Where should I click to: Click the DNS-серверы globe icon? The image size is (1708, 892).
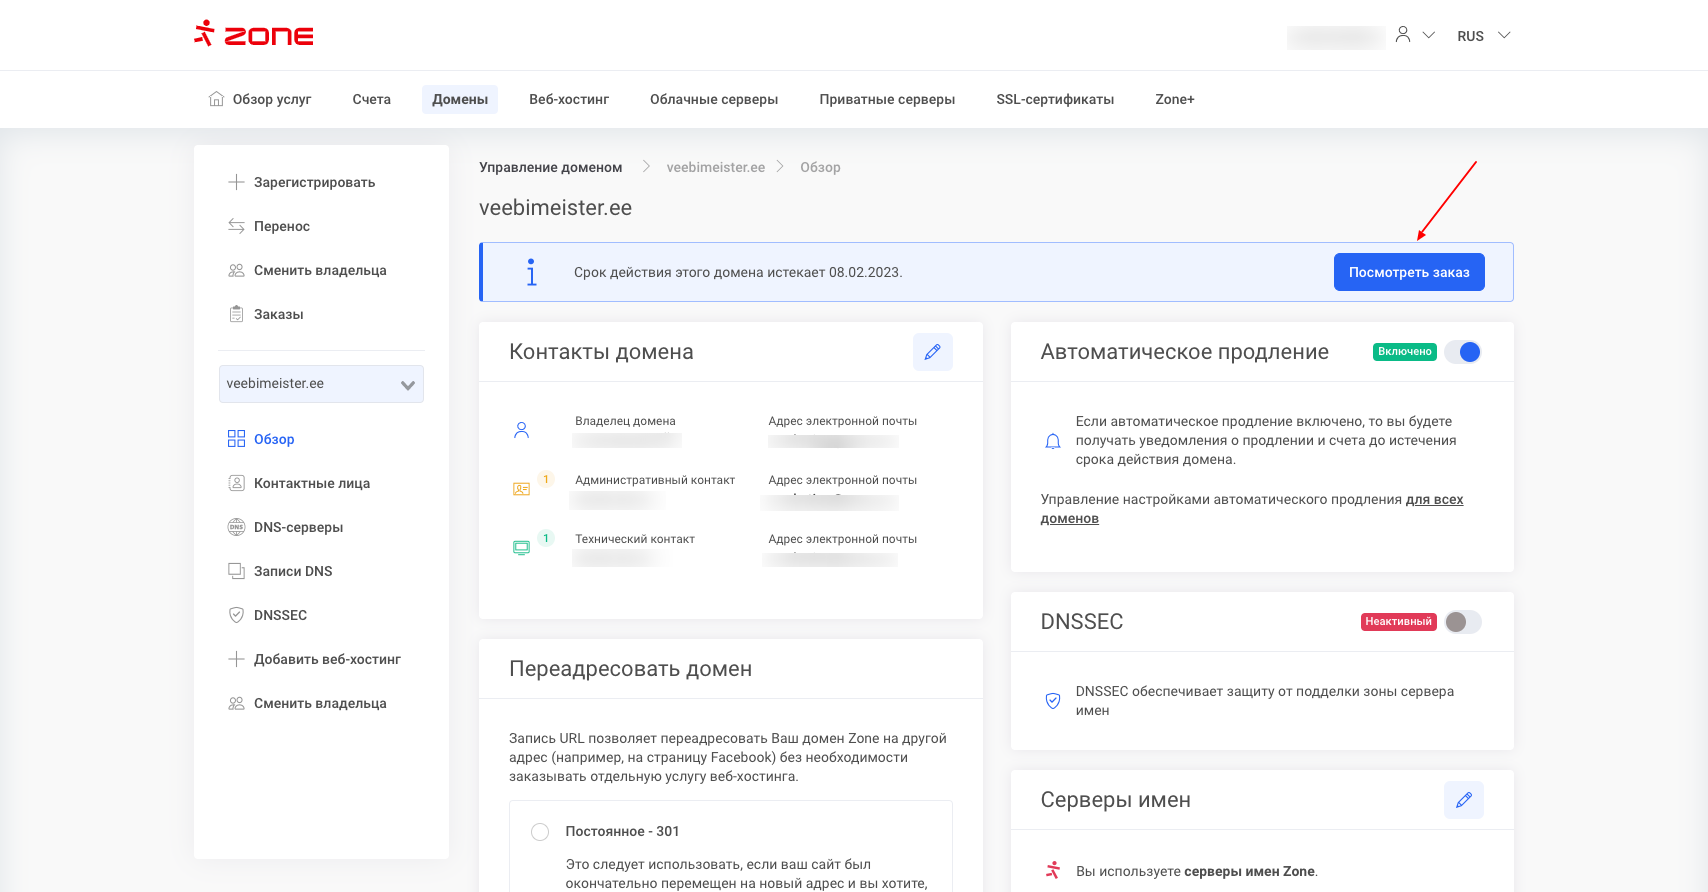click(236, 527)
